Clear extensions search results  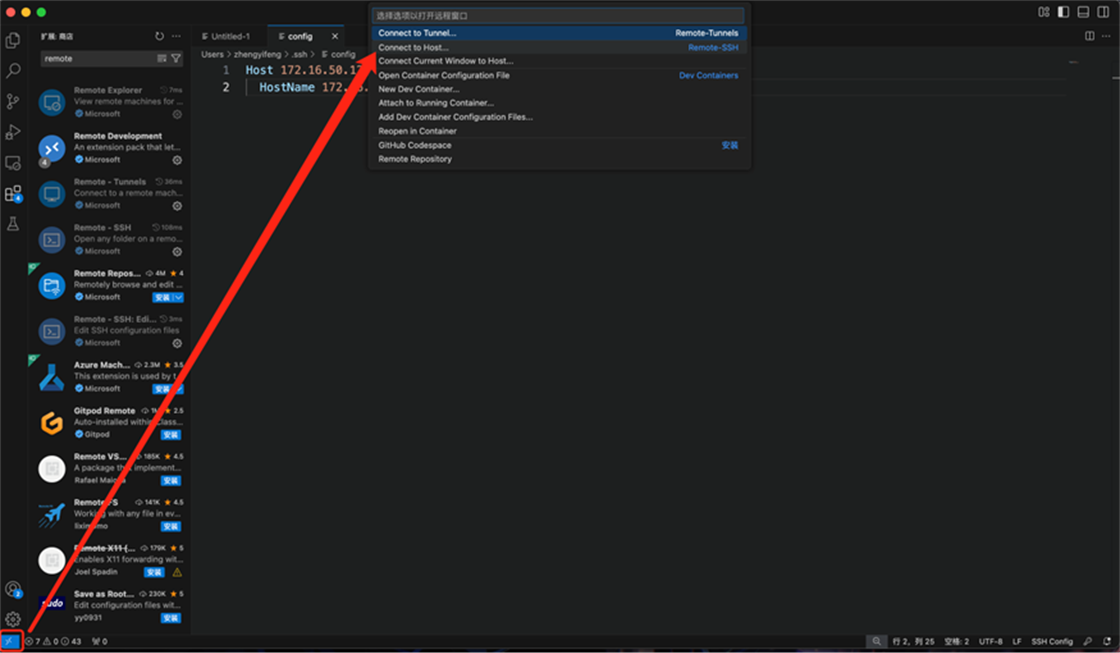(162, 59)
